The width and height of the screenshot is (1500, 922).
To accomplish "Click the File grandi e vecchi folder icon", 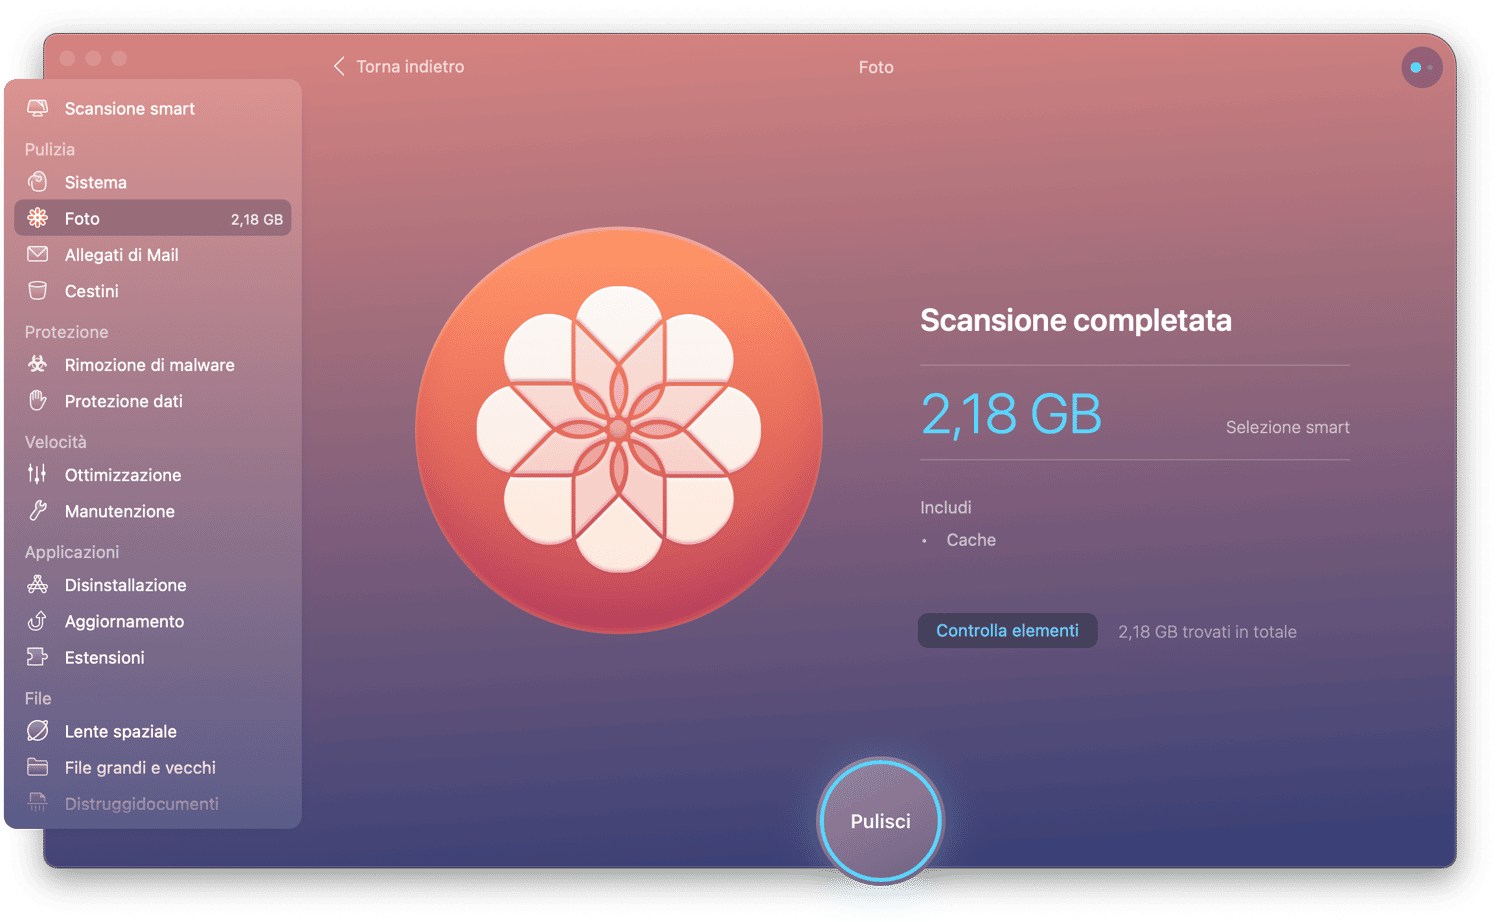I will (x=37, y=767).
